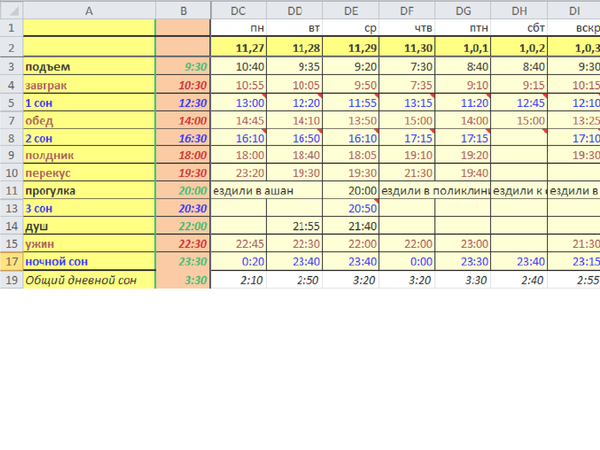Screen dimensions: 600x450
Task: Select the DF column header
Action: [x=407, y=10]
